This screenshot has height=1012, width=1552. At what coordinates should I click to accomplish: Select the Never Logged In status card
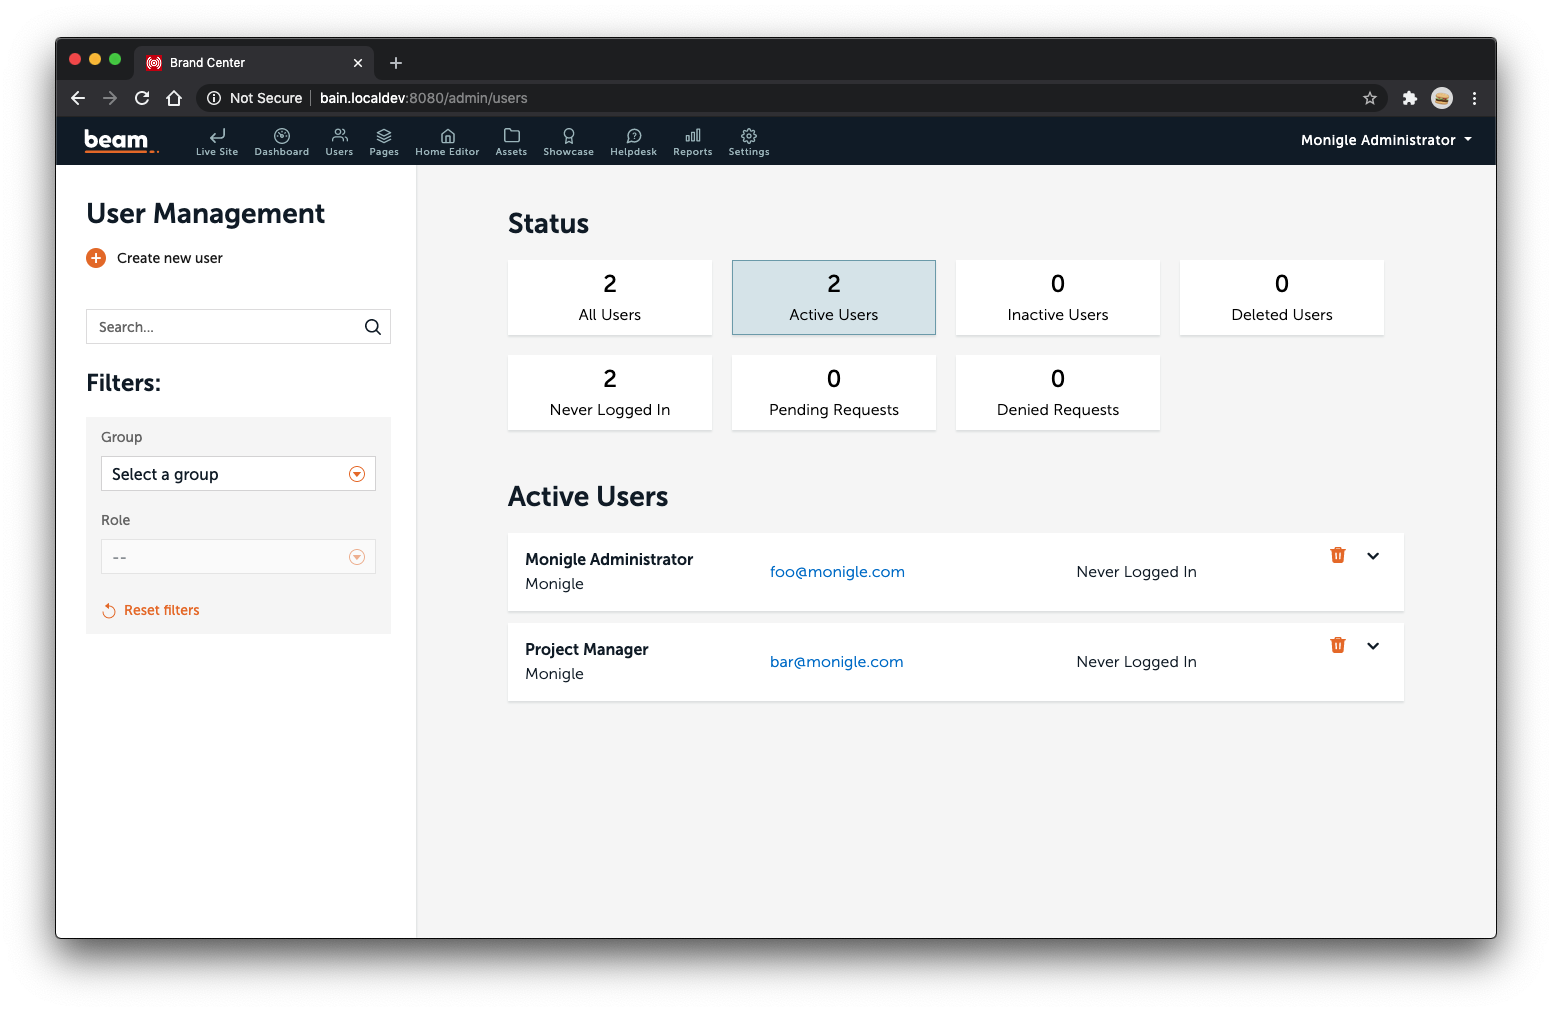coord(609,393)
